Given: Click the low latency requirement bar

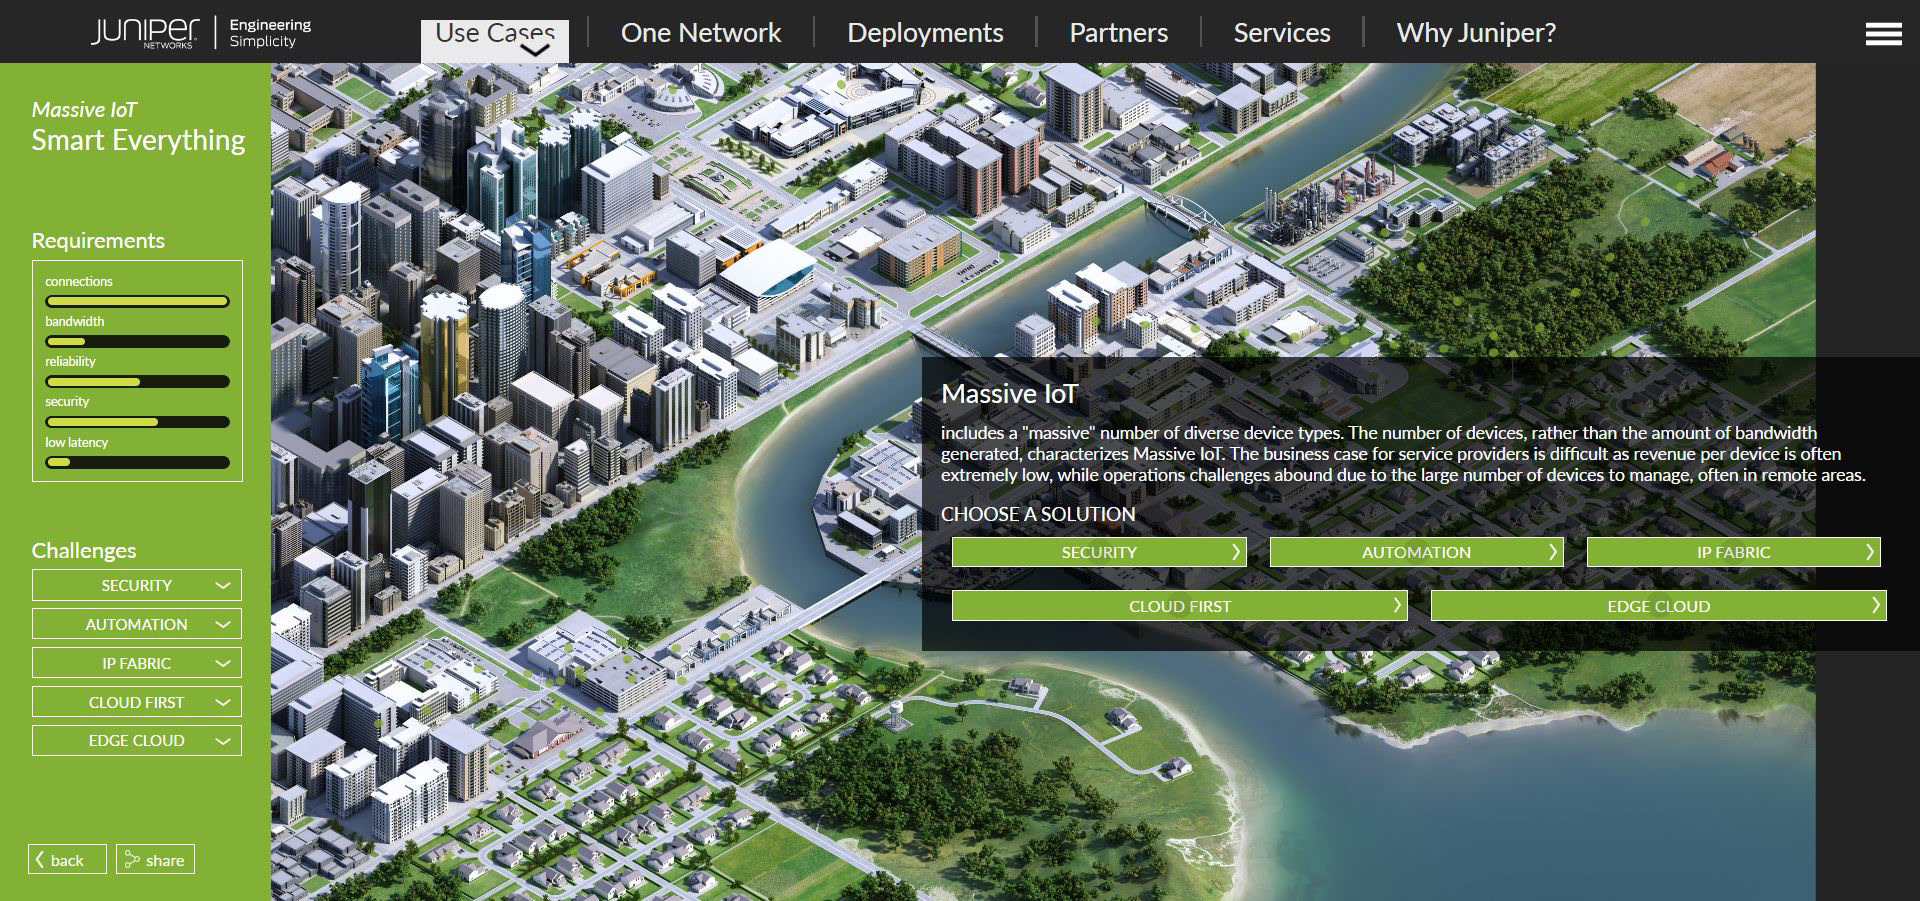Looking at the screenshot, I should click(137, 462).
